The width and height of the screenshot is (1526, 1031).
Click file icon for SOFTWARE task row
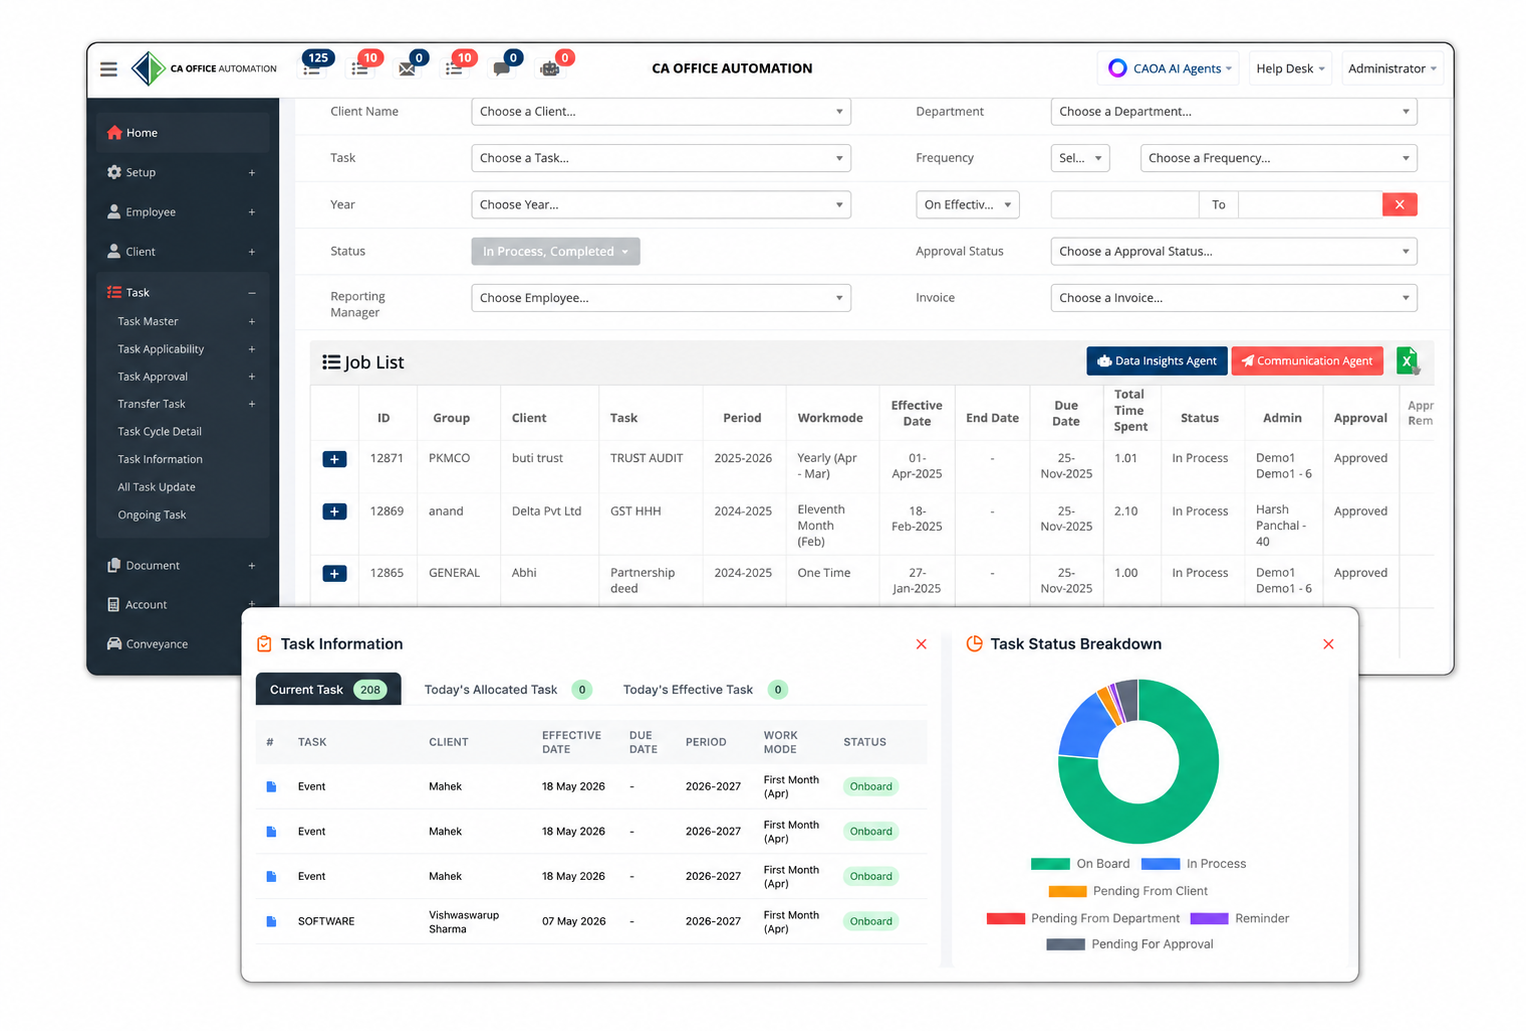[x=271, y=921]
